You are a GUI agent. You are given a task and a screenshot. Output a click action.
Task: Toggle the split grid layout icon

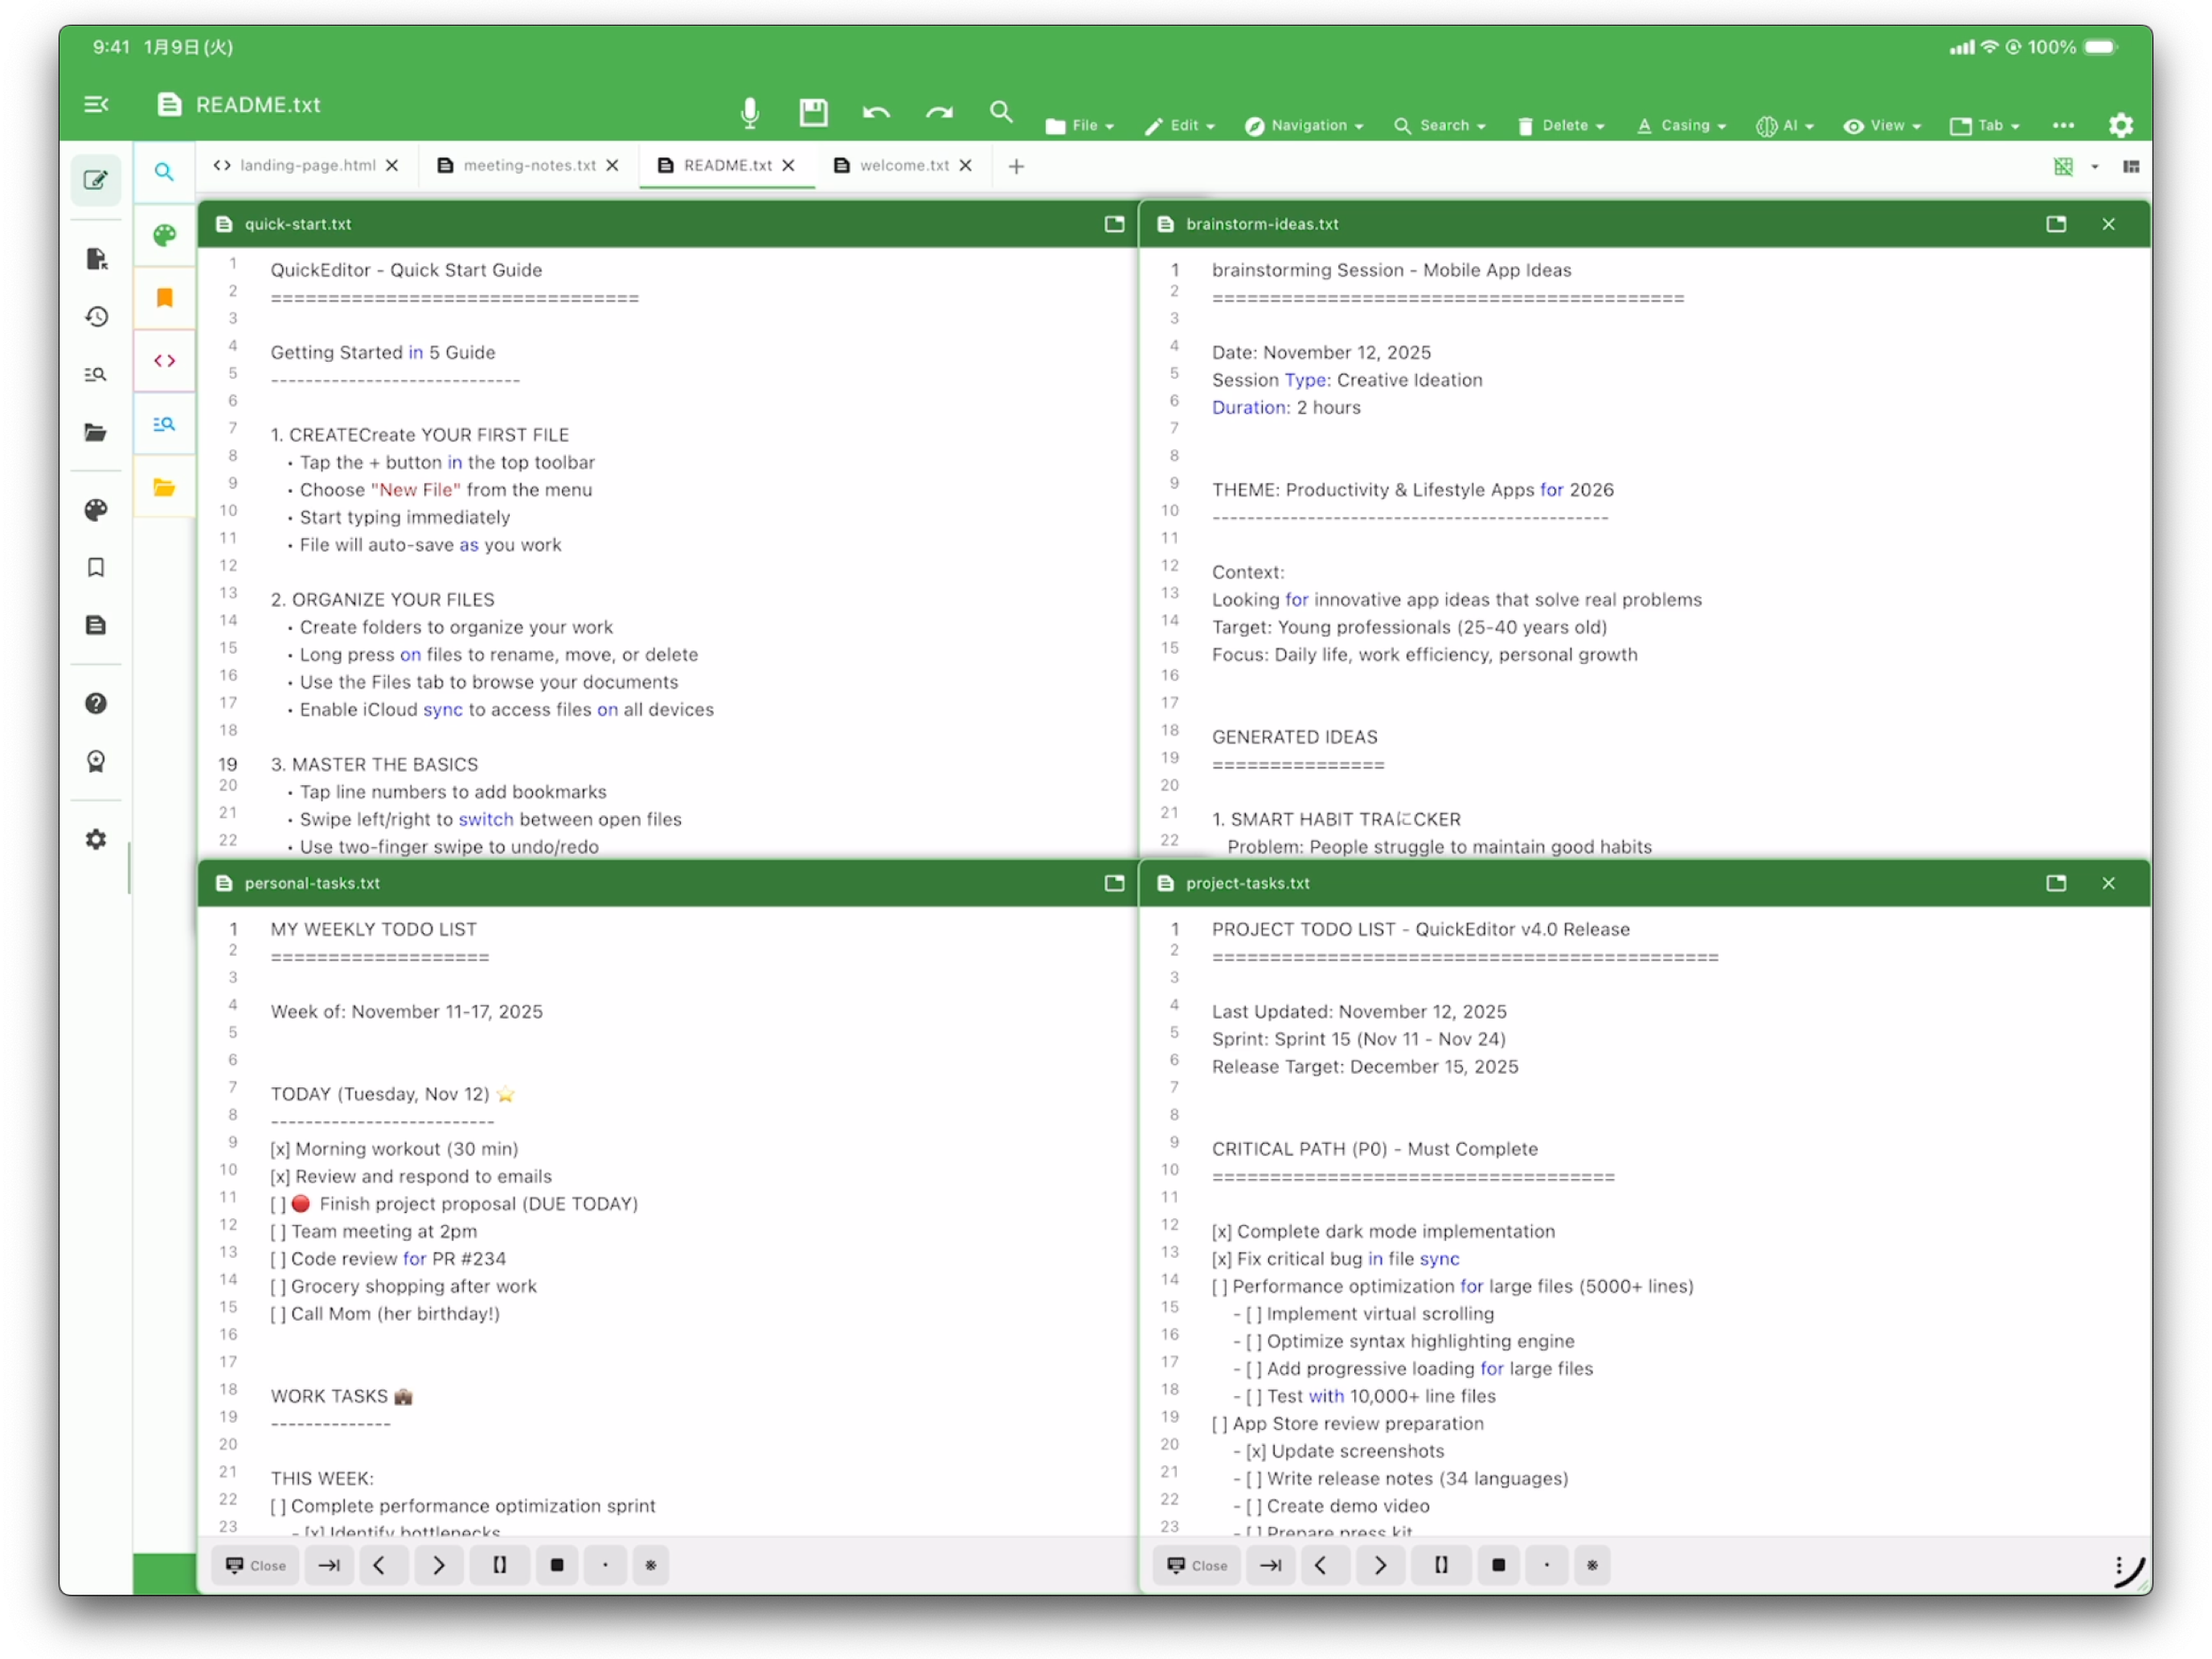2062,166
